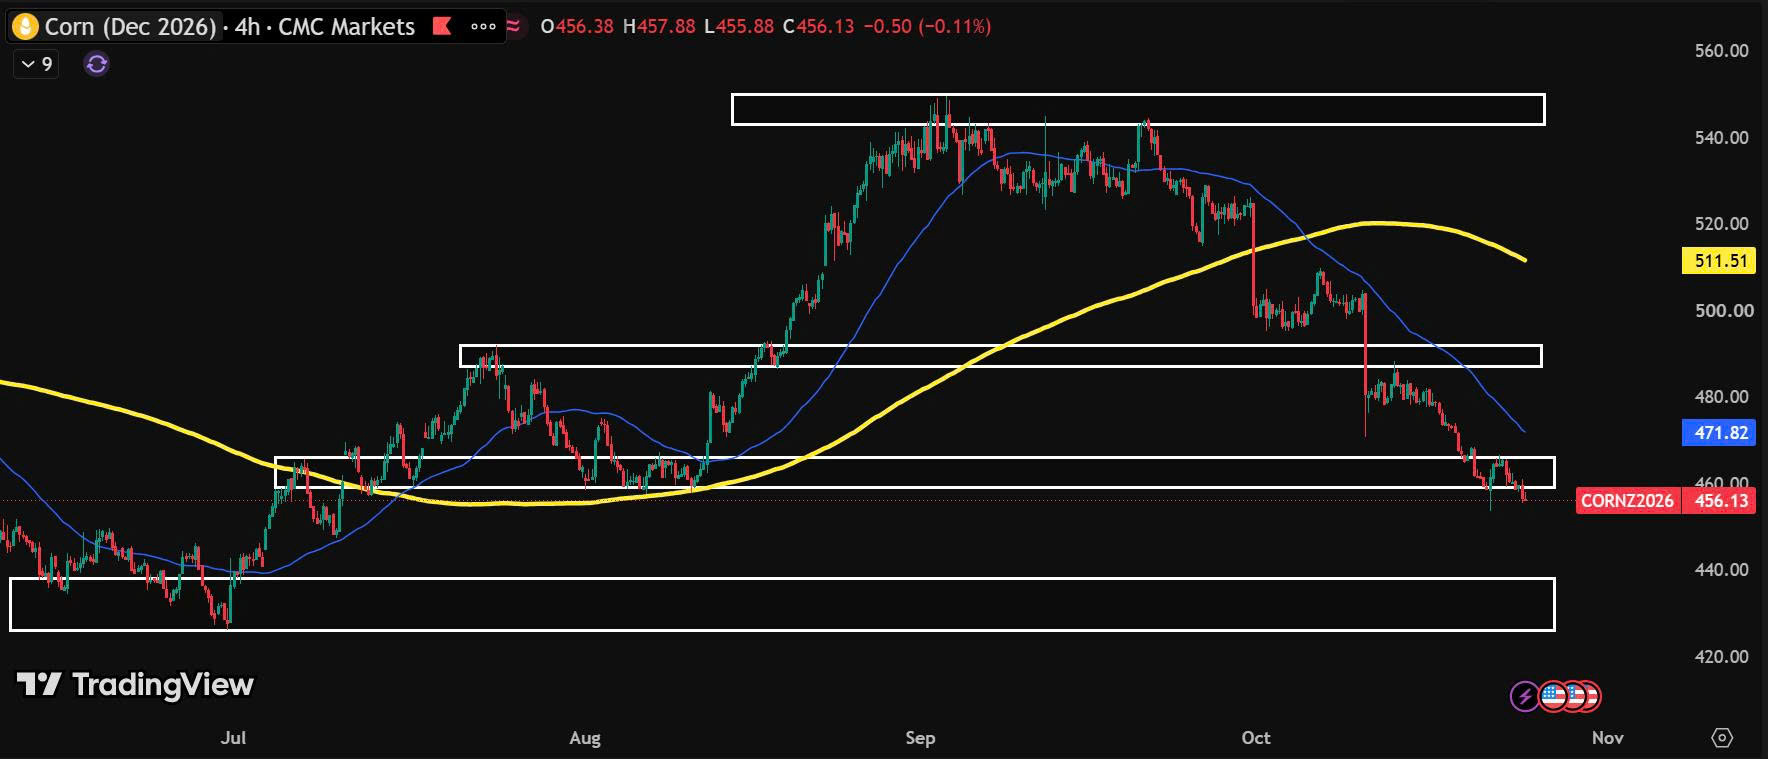Select the blue 471.82 moving average label
Screen dimensions: 1768x759
click(x=1720, y=433)
